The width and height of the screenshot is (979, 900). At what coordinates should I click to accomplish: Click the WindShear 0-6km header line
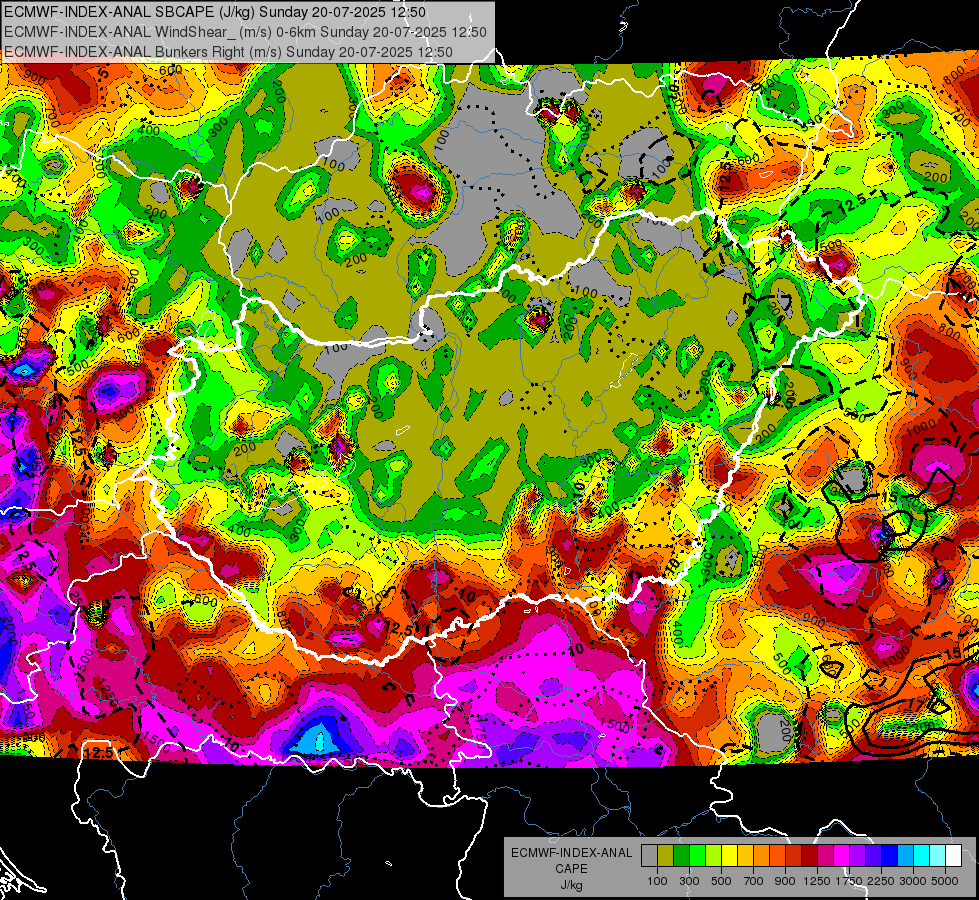click(245, 32)
